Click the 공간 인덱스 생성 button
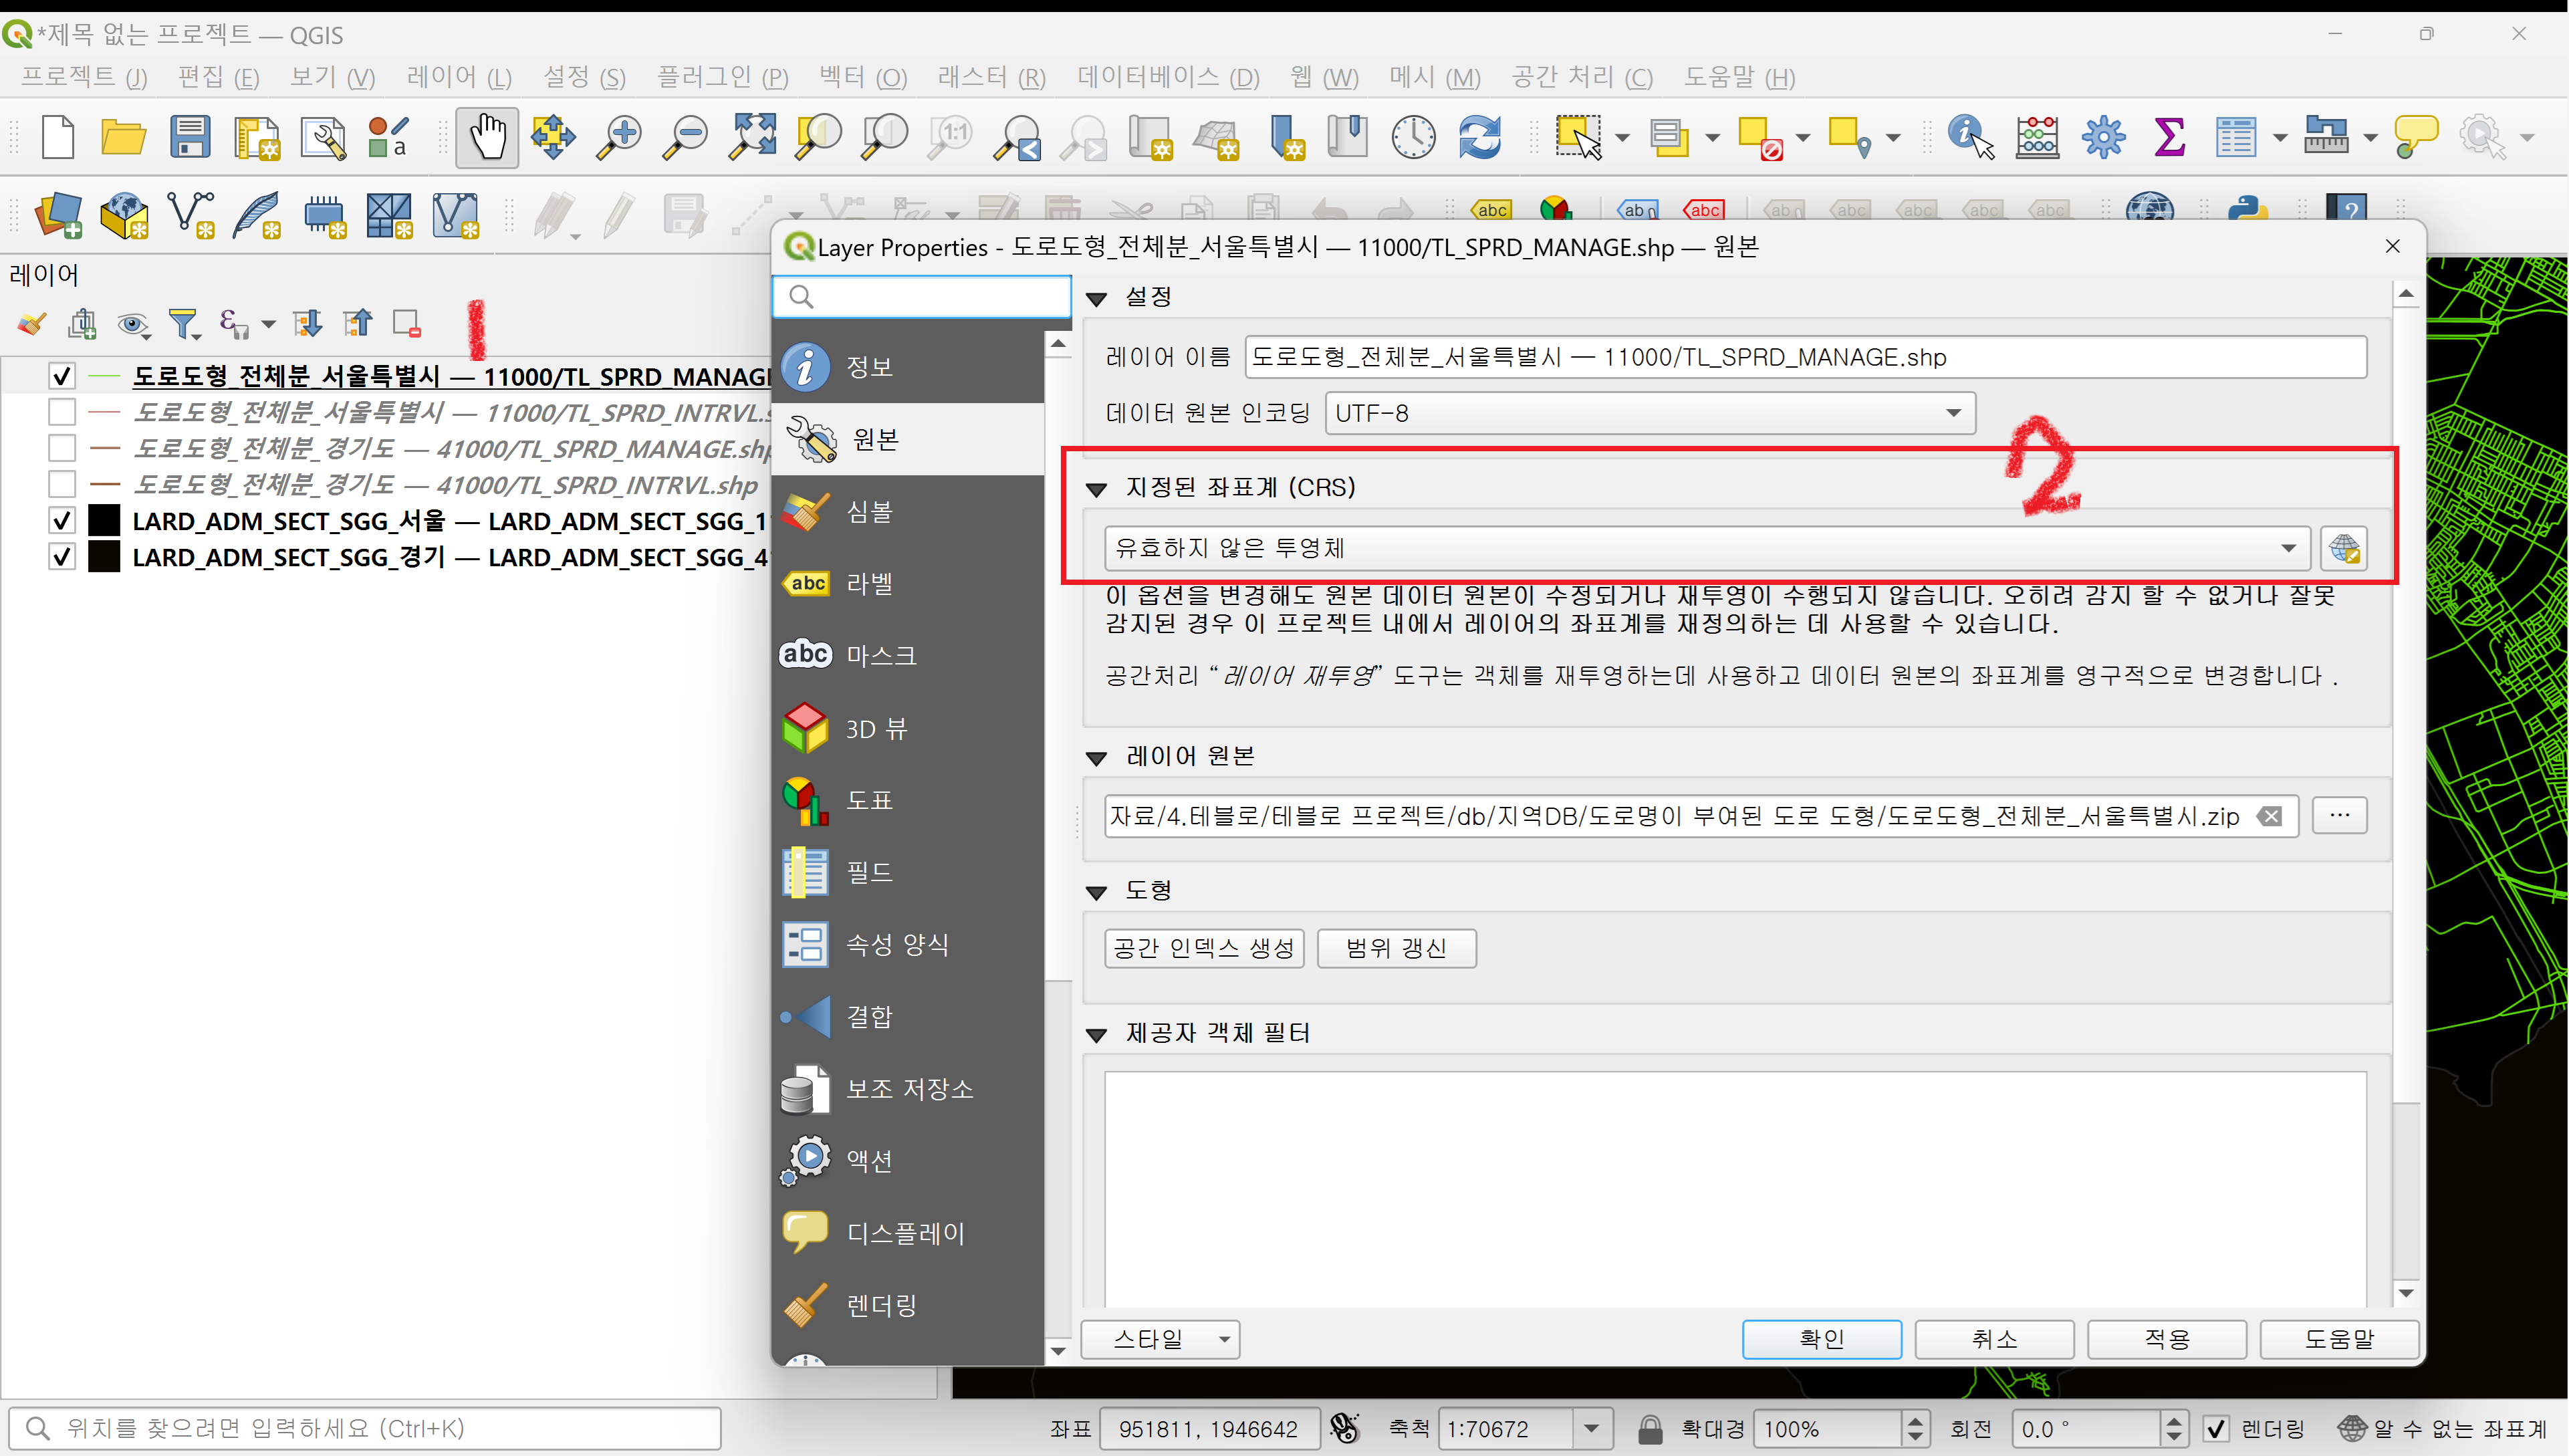This screenshot has height=1456, width=2569. click(1203, 948)
